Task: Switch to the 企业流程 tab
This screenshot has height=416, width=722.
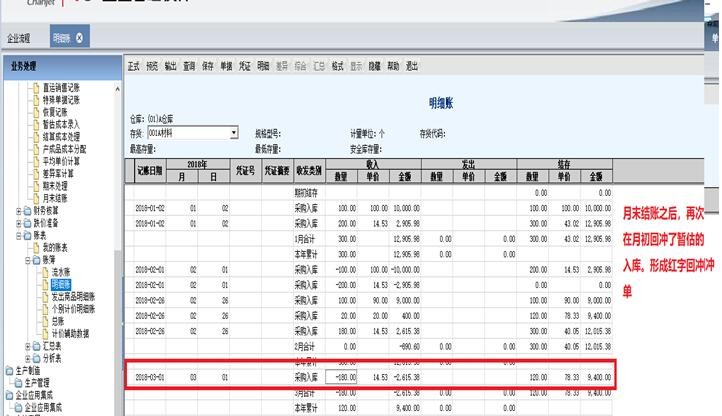Action: pyautogui.click(x=20, y=38)
